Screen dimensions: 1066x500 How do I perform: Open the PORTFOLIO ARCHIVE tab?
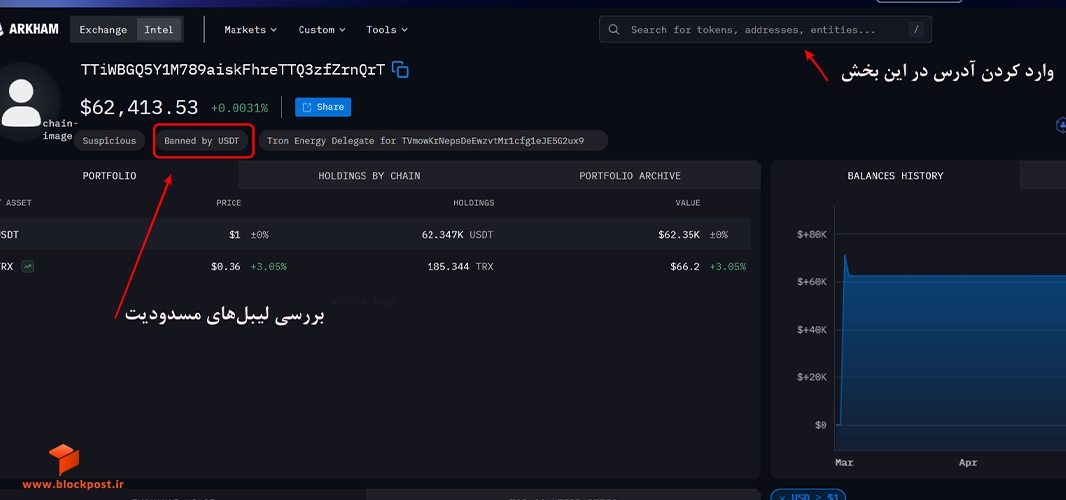click(630, 176)
